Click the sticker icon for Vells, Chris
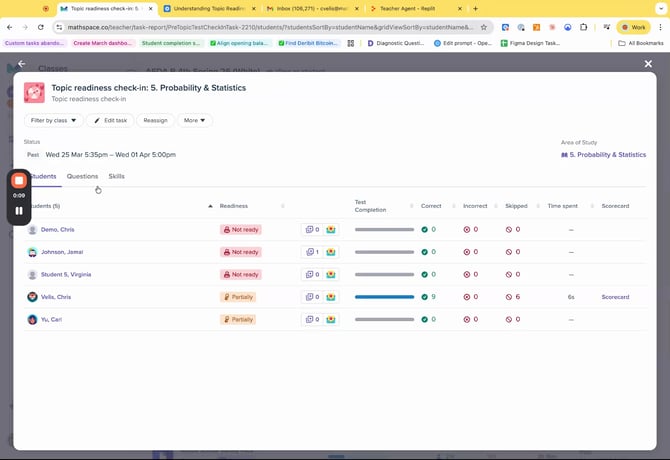The height and width of the screenshot is (460, 670). [331, 297]
